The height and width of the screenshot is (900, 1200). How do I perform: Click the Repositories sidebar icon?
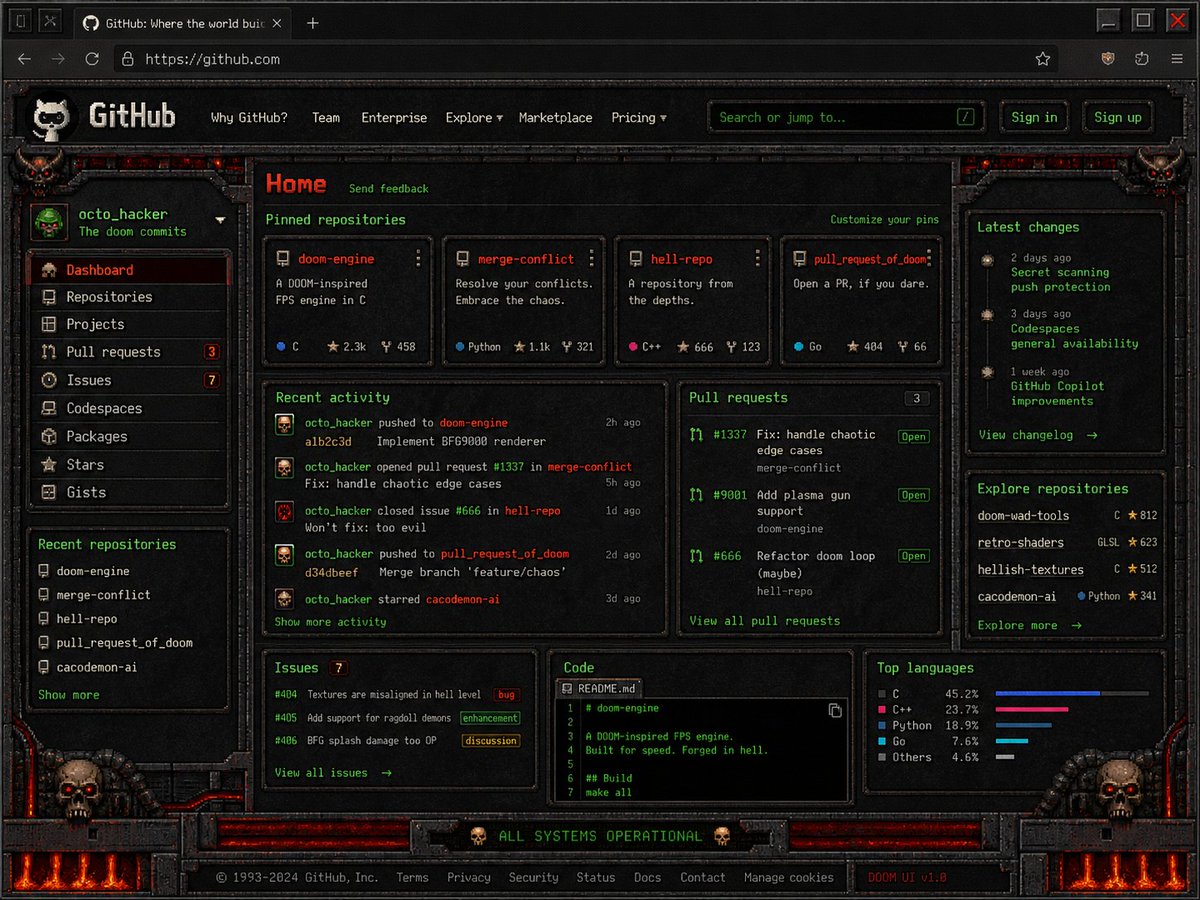(48, 297)
